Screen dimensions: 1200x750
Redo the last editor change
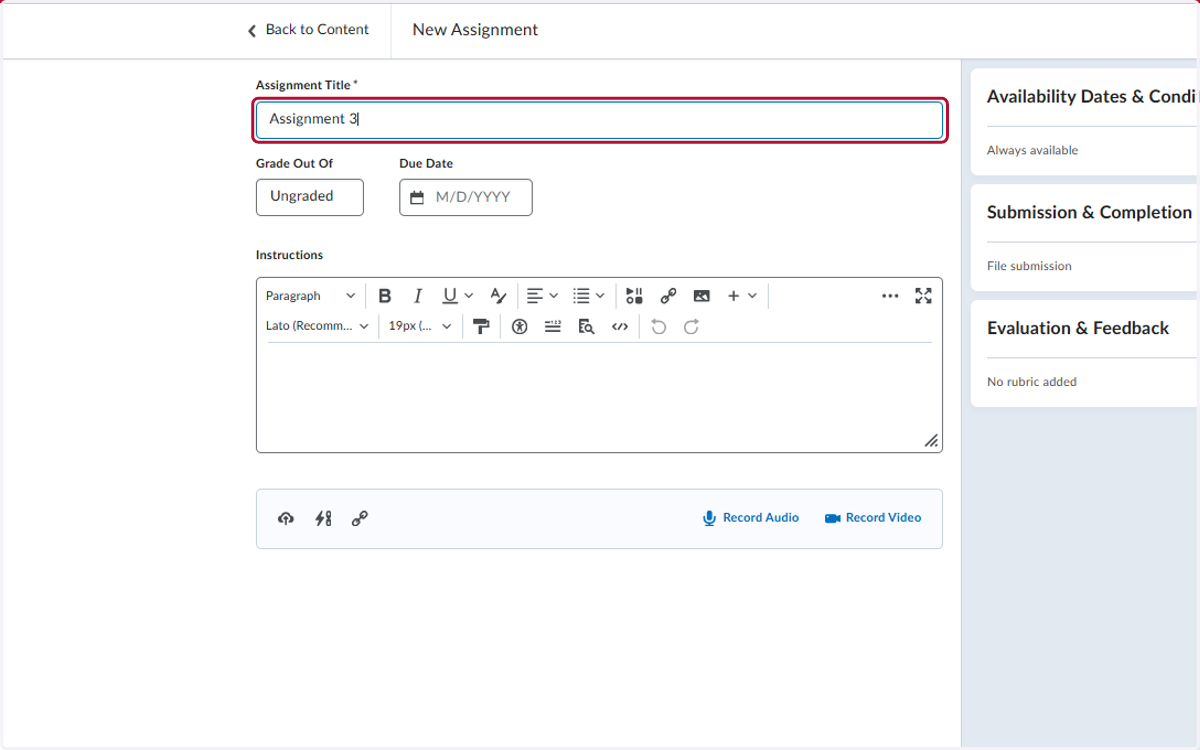691,326
